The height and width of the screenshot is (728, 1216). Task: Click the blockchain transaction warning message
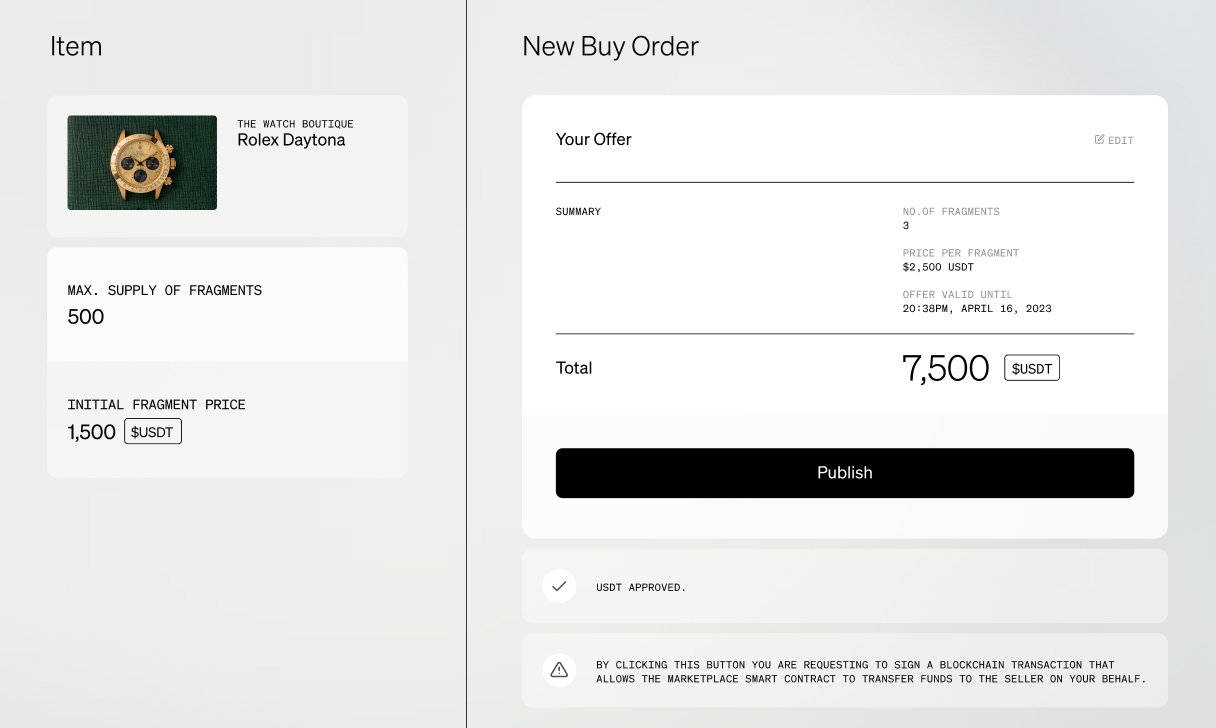(870, 672)
